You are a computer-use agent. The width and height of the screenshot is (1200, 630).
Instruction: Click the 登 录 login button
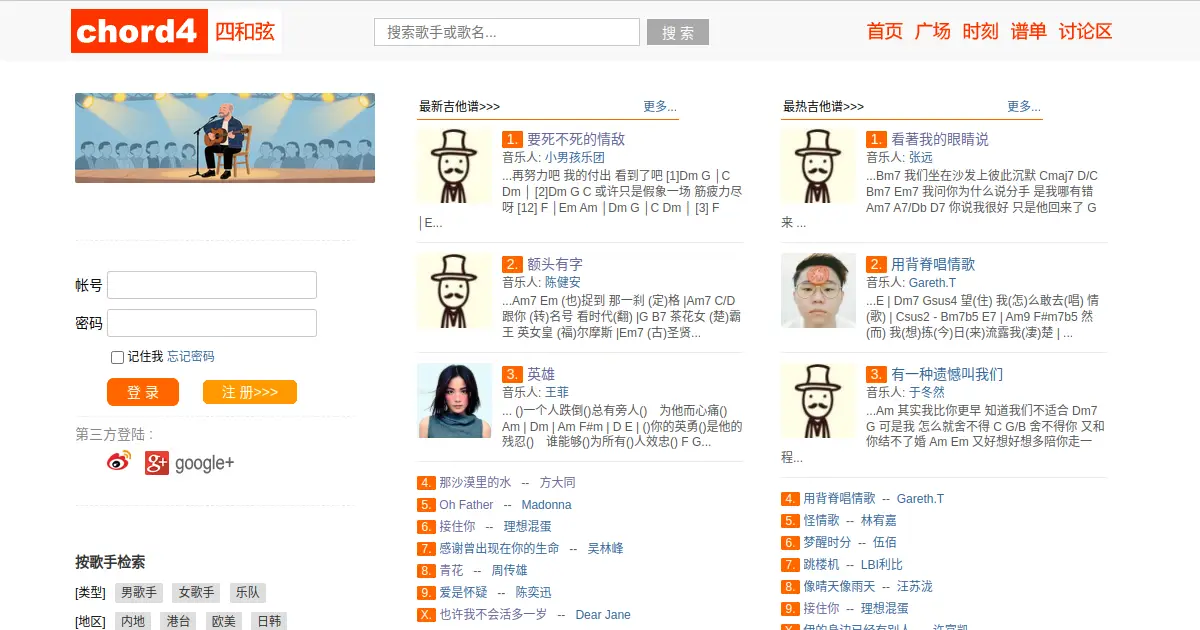point(143,392)
